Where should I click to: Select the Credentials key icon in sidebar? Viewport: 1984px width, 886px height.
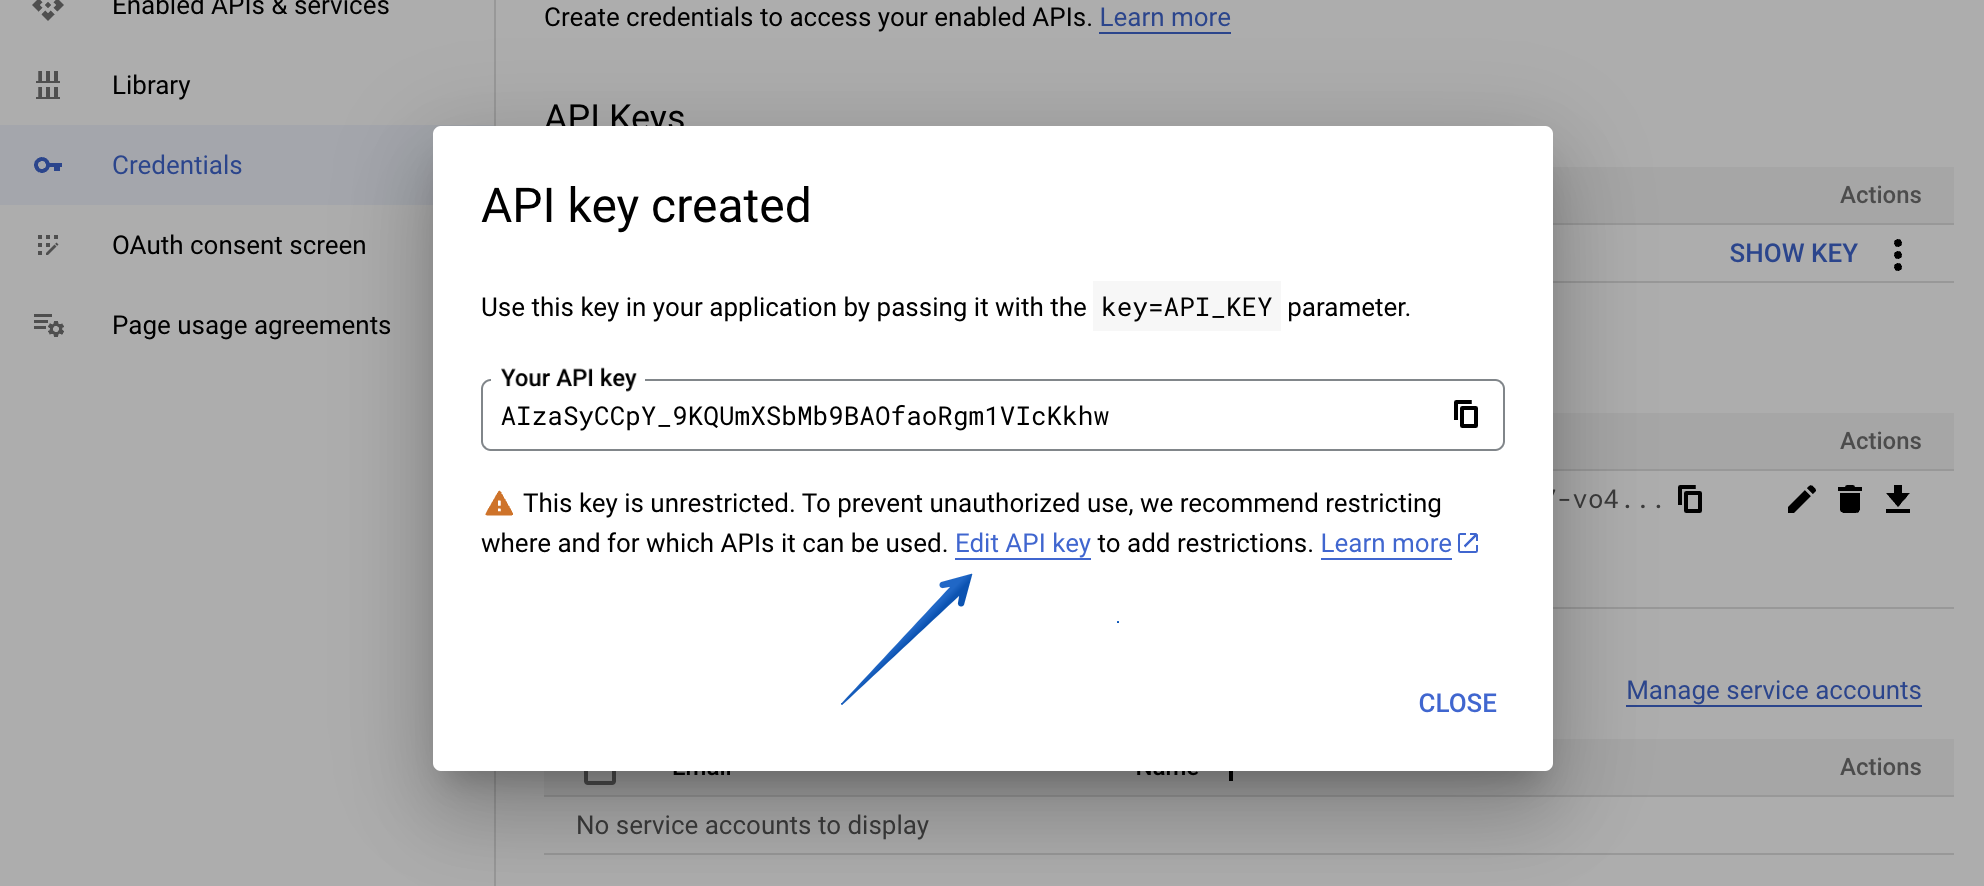(48, 165)
